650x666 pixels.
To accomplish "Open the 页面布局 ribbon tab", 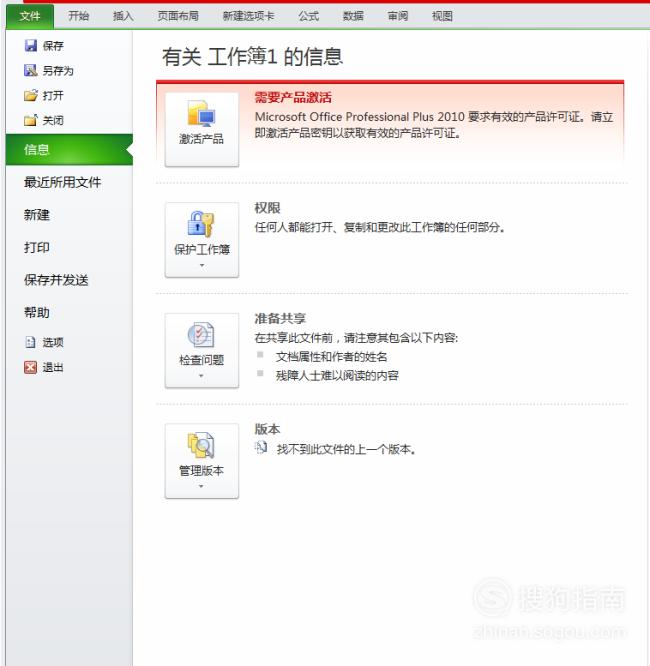I will coord(178,16).
